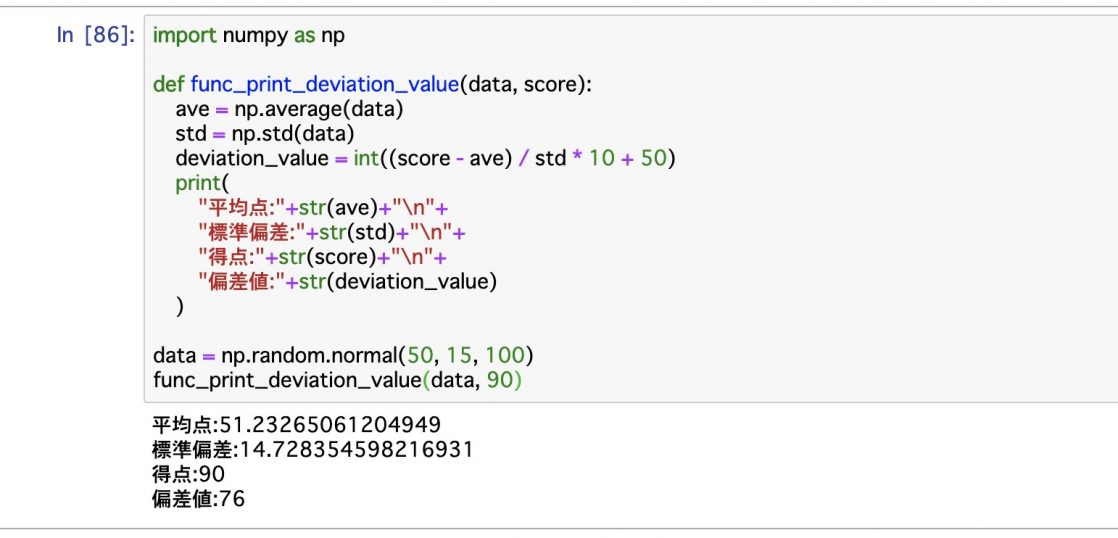The height and width of the screenshot is (538, 1118).
Task: Click the std = np.std(data) line
Action: 265,134
